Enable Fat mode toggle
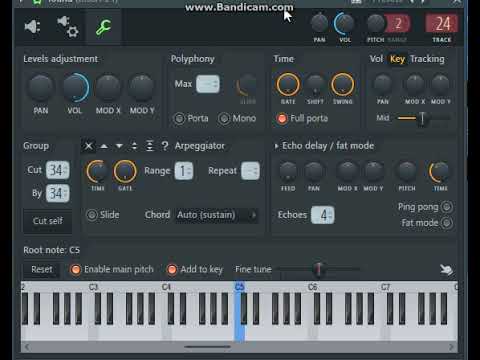480x360 pixels. click(447, 223)
